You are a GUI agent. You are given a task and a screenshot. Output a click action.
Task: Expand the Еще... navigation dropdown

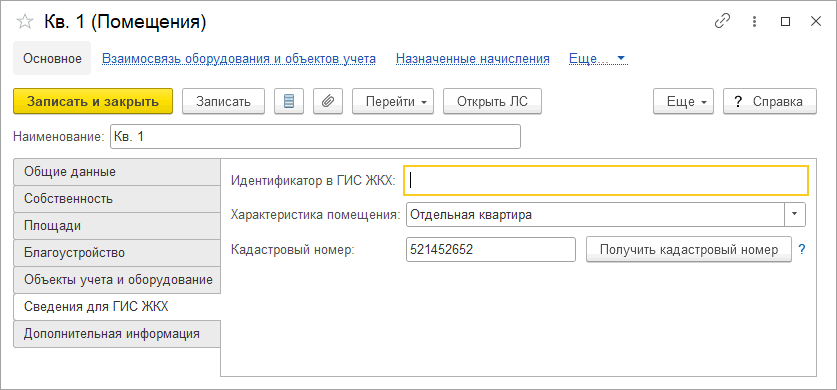(598, 59)
